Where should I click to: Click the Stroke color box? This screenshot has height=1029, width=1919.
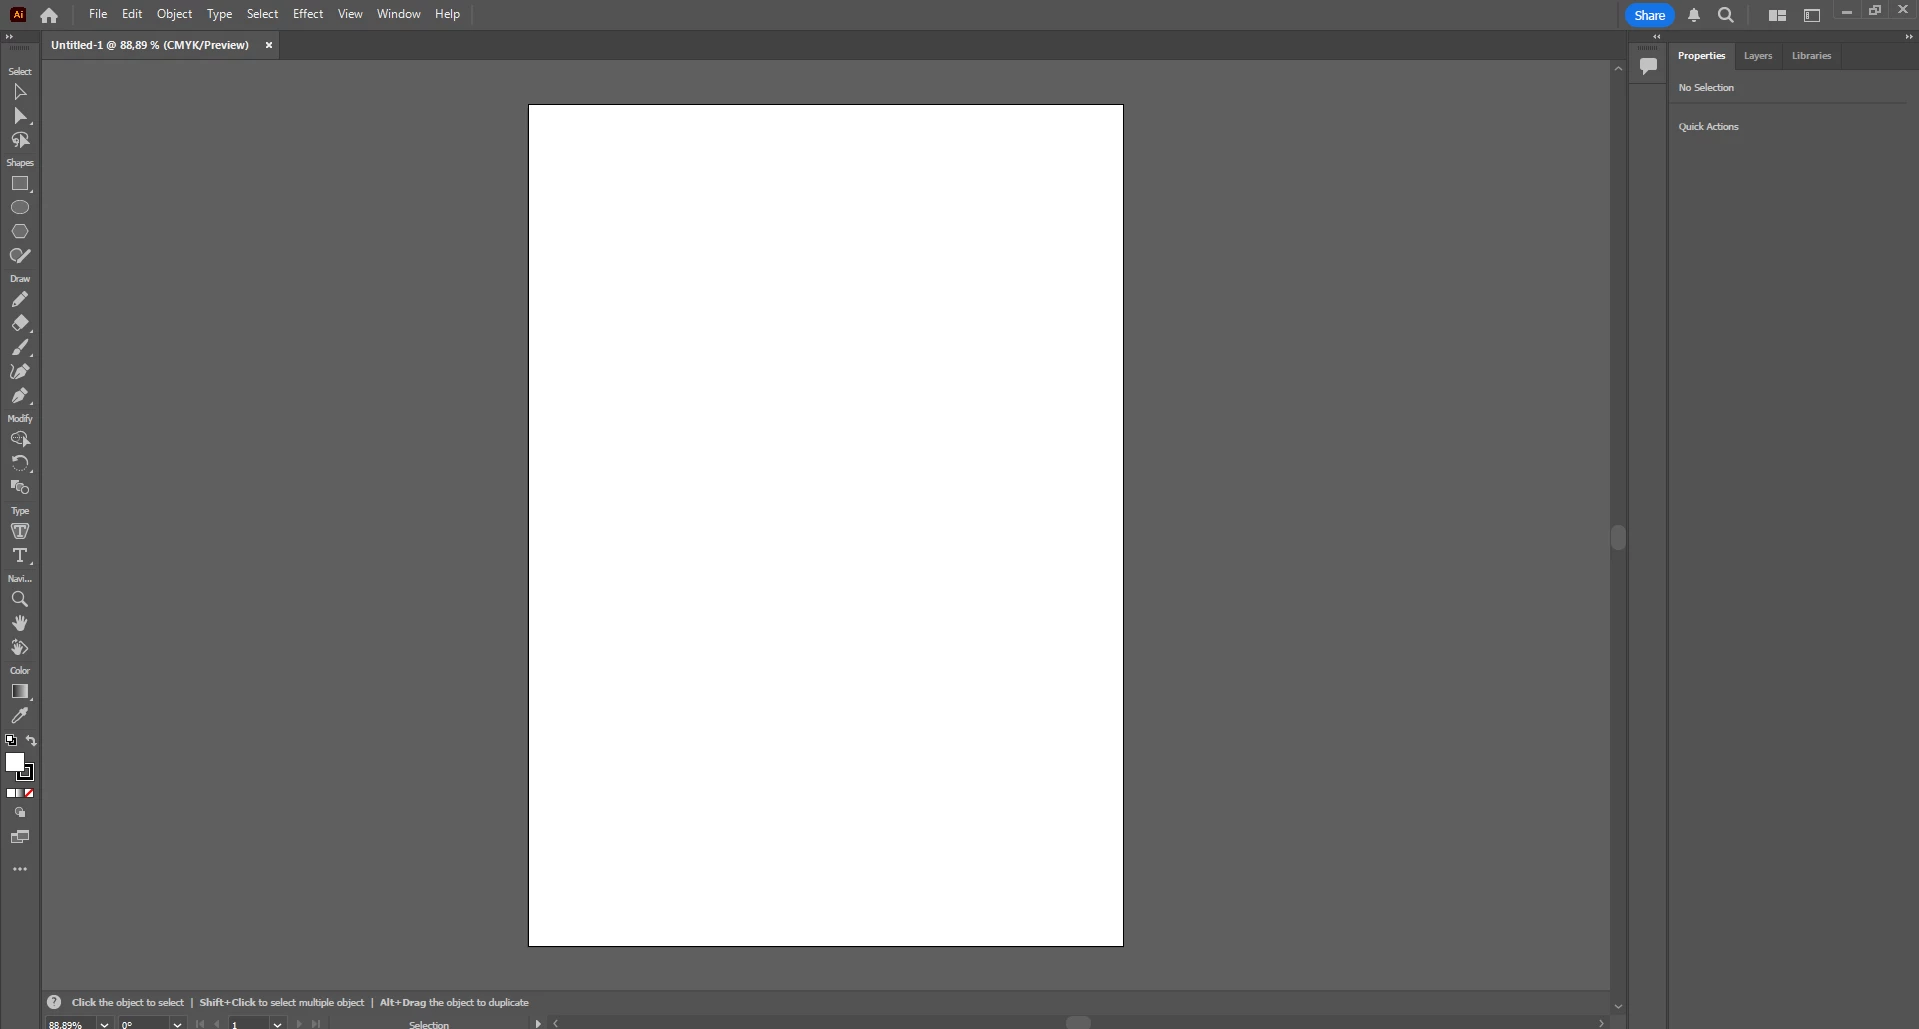(x=27, y=773)
